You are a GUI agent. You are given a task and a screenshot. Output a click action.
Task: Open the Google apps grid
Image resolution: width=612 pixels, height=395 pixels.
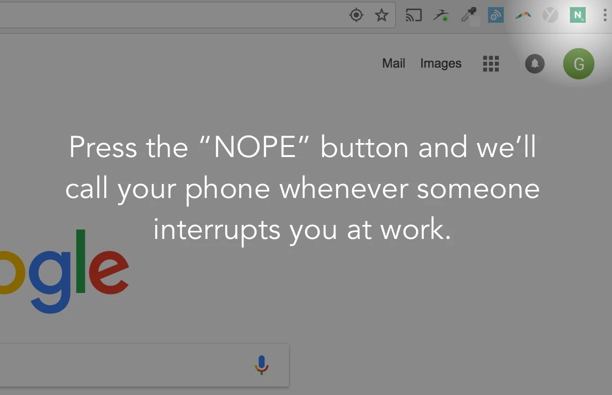(x=491, y=64)
